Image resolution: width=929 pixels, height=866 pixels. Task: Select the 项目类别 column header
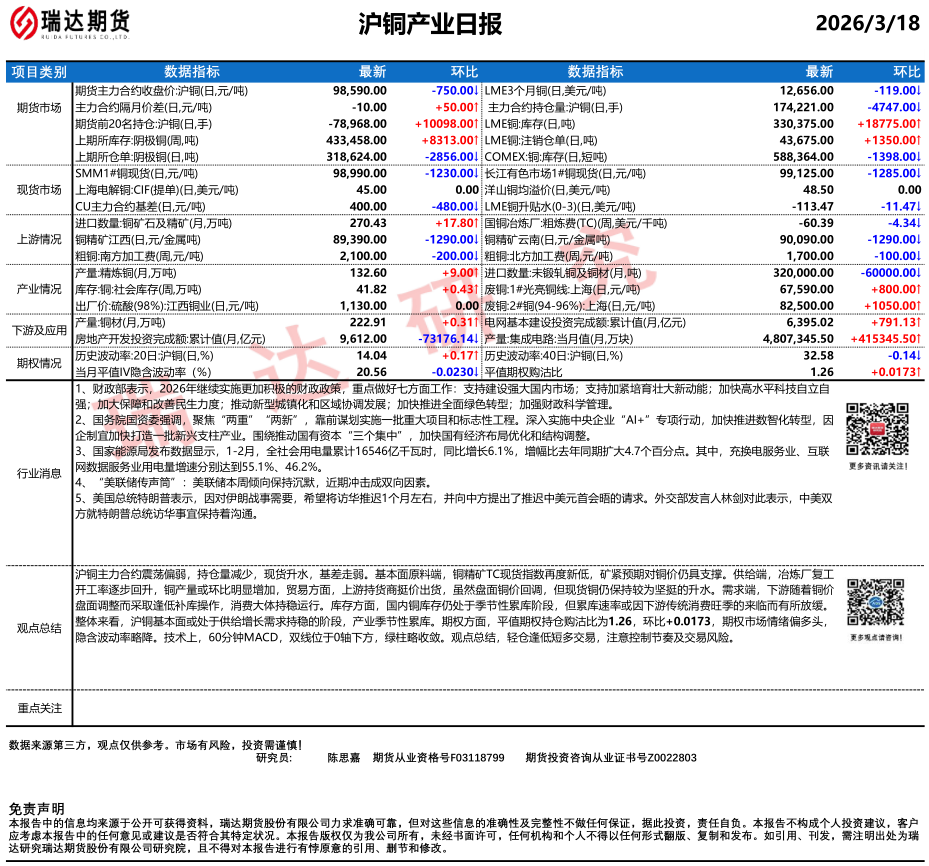point(39,72)
